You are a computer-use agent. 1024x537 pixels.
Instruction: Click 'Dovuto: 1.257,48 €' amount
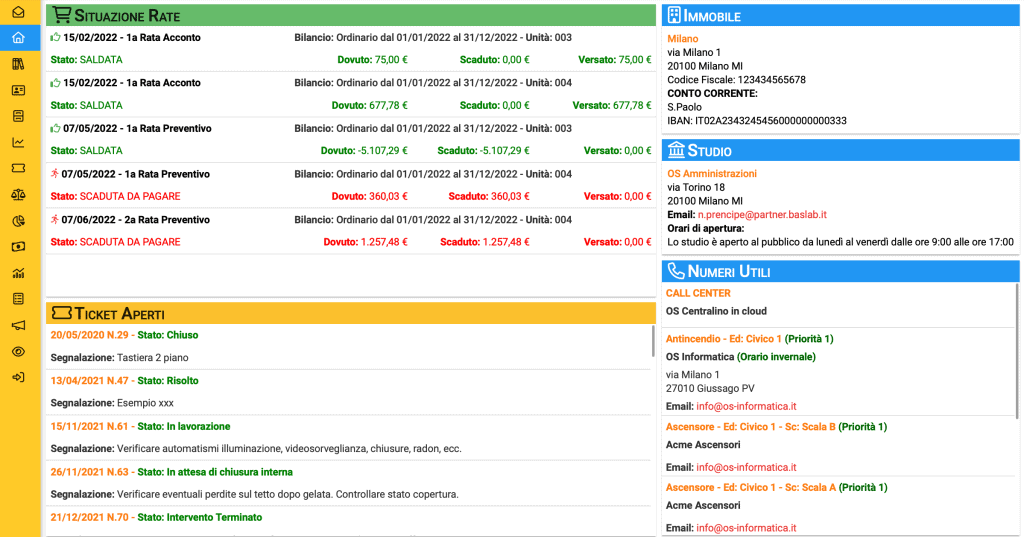click(x=365, y=242)
